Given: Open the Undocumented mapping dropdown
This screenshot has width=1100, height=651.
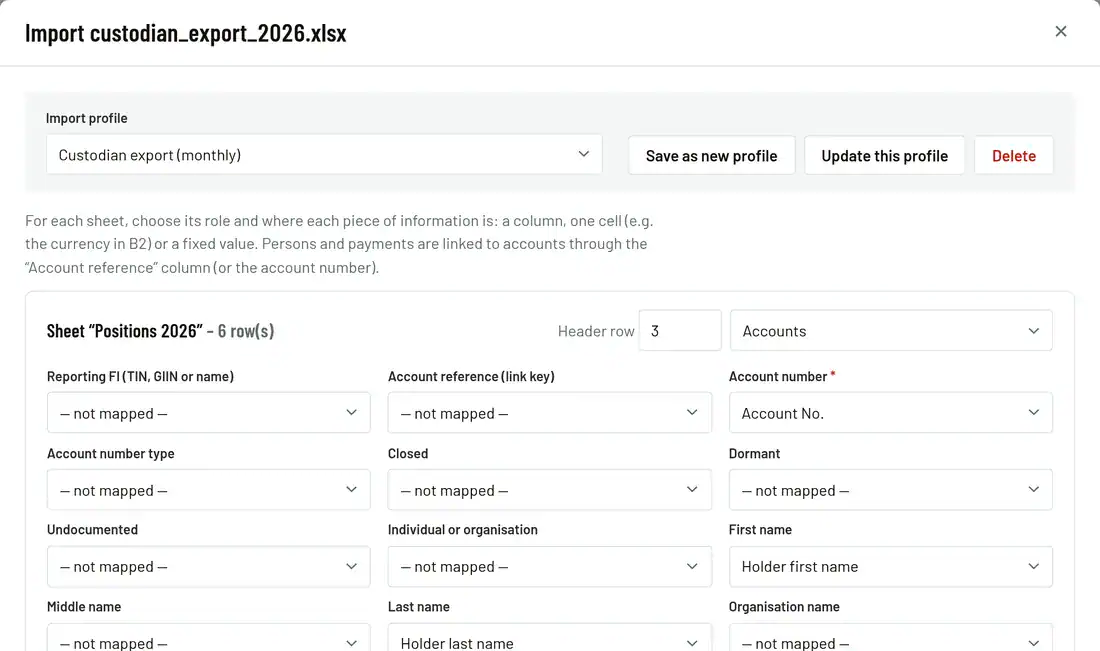Looking at the screenshot, I should (208, 566).
